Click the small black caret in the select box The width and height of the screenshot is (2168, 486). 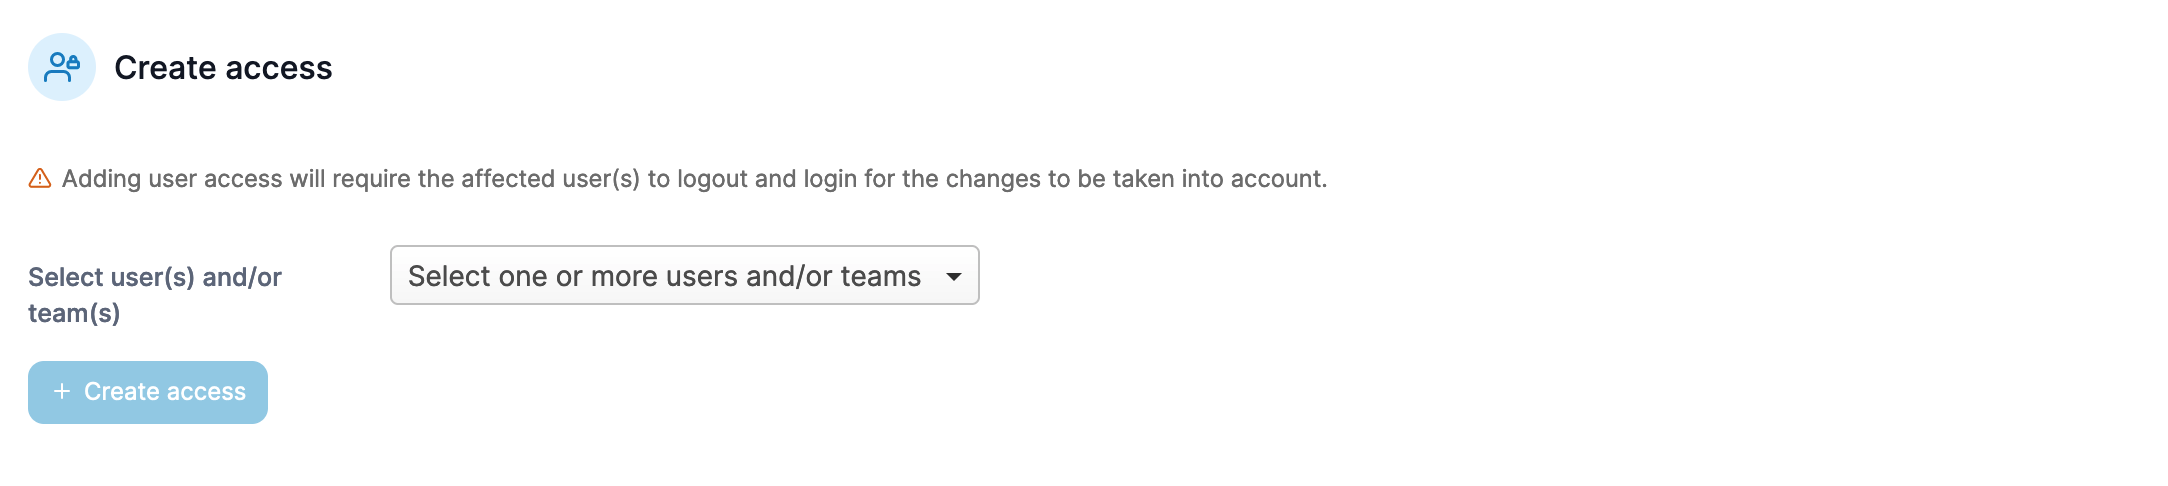(x=954, y=276)
